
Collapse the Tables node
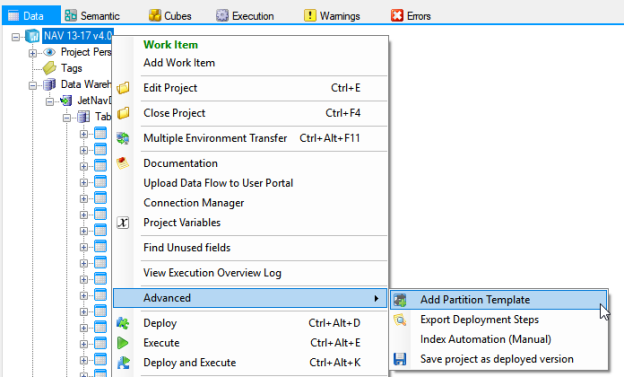pyautogui.click(x=66, y=117)
